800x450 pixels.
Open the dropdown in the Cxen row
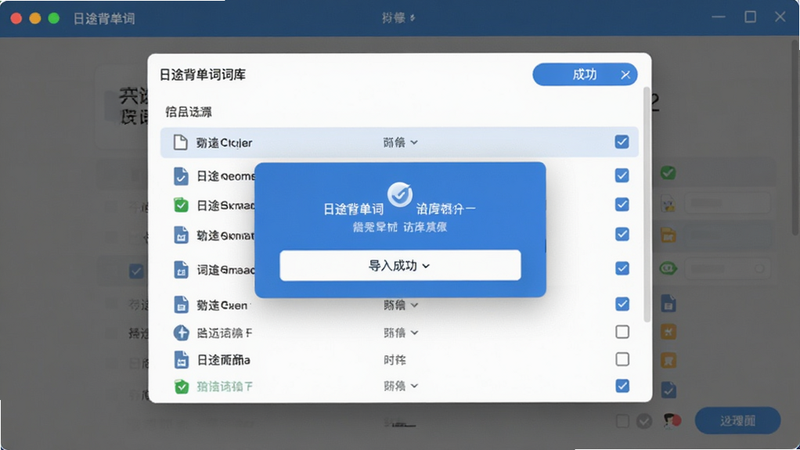click(401, 305)
